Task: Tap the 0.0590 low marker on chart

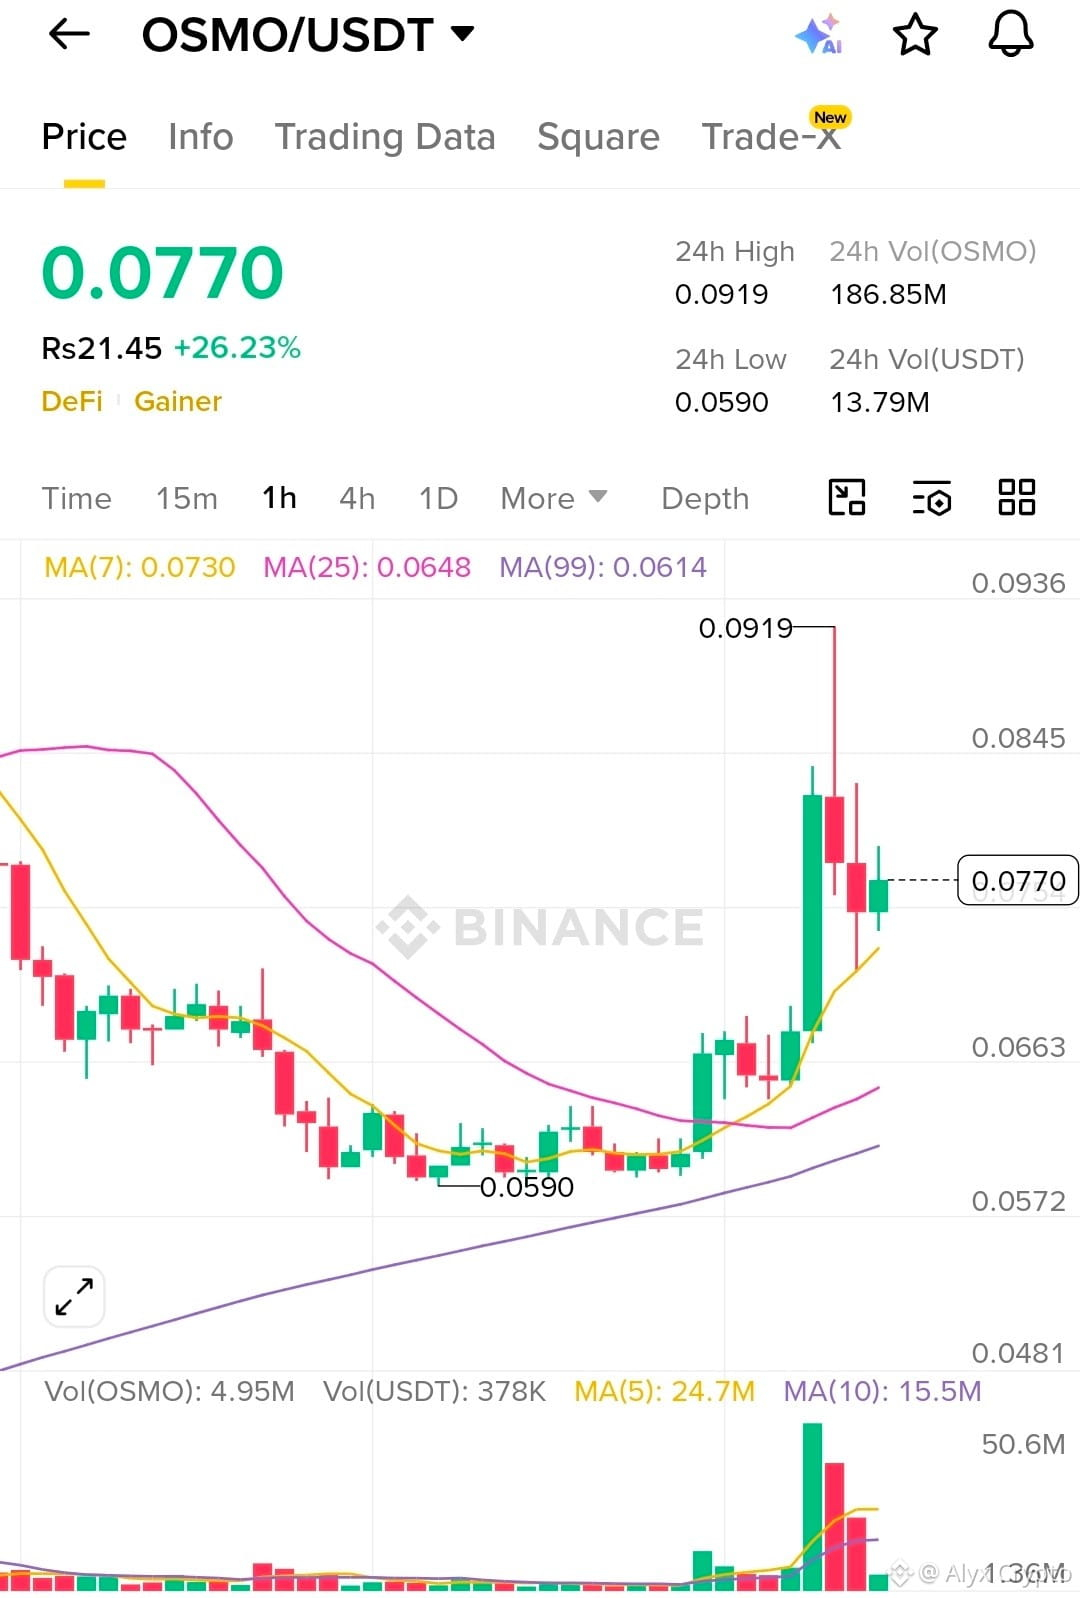Action: (527, 1187)
